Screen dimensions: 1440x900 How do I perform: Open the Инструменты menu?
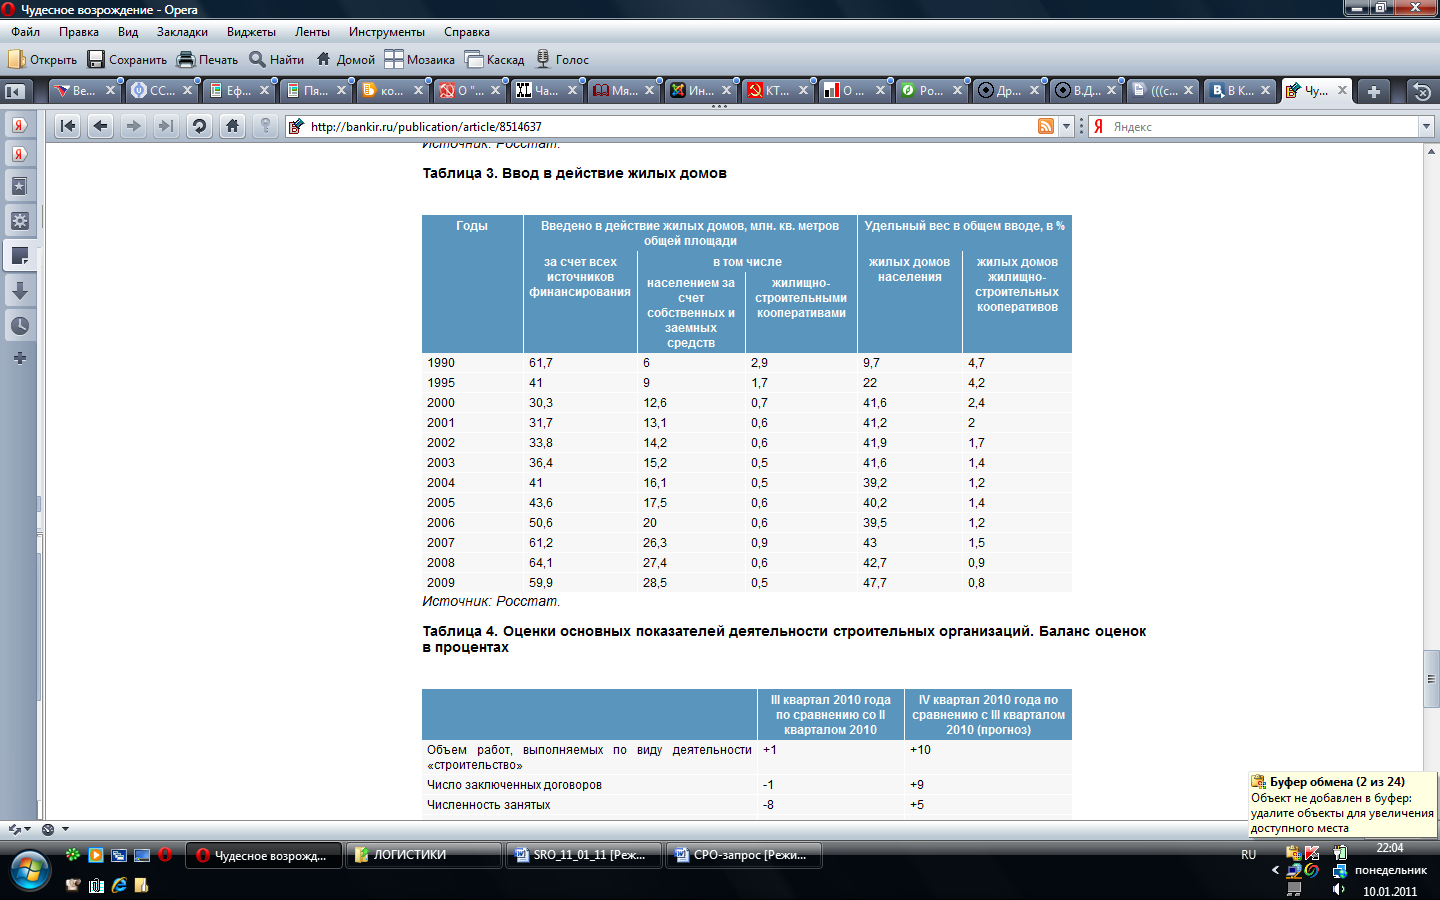tap(387, 32)
